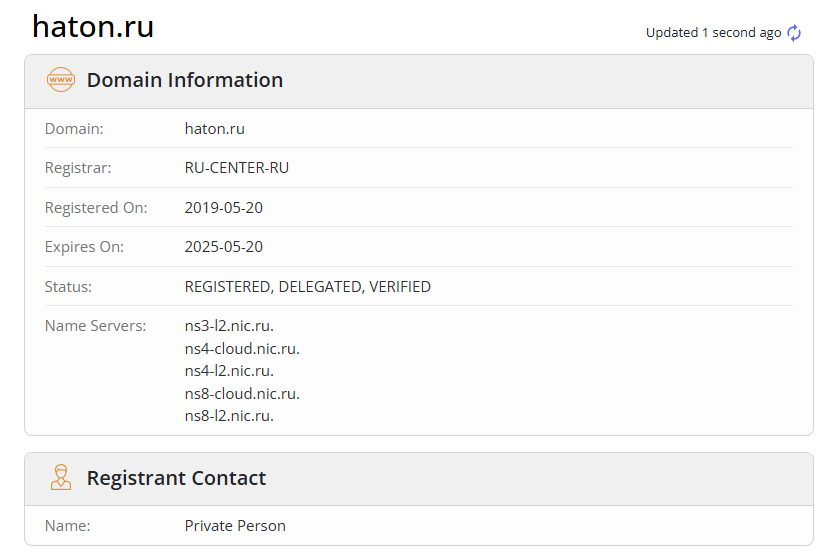Click the registration date 2019-05-20
The image size is (818, 554).
pos(224,208)
